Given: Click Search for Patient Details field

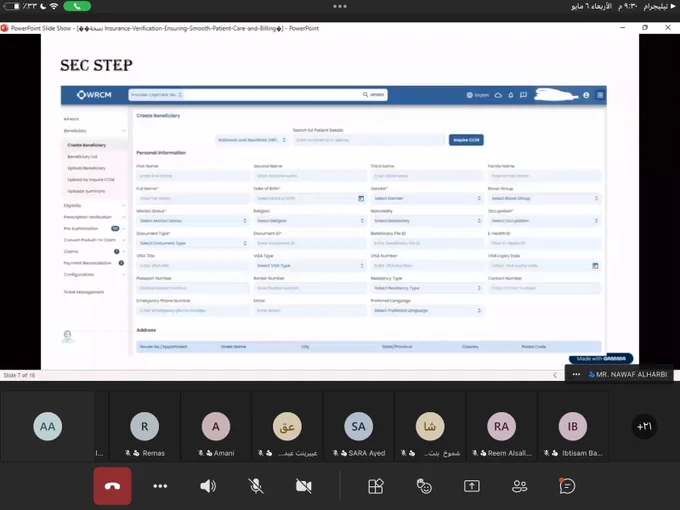Looking at the screenshot, I should pyautogui.click(x=369, y=140).
